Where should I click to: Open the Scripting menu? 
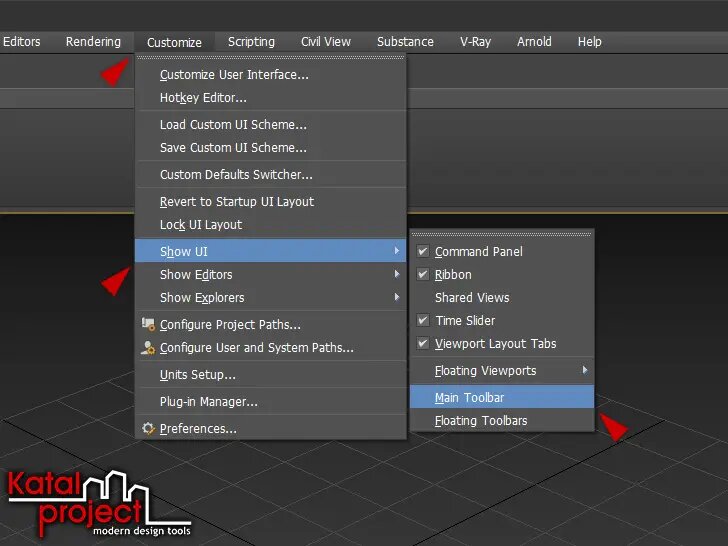pos(251,42)
